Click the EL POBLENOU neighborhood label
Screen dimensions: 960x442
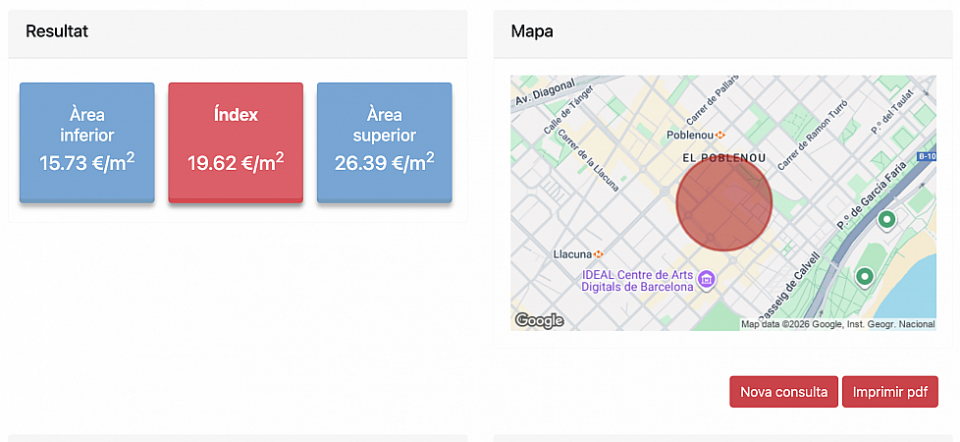point(724,158)
